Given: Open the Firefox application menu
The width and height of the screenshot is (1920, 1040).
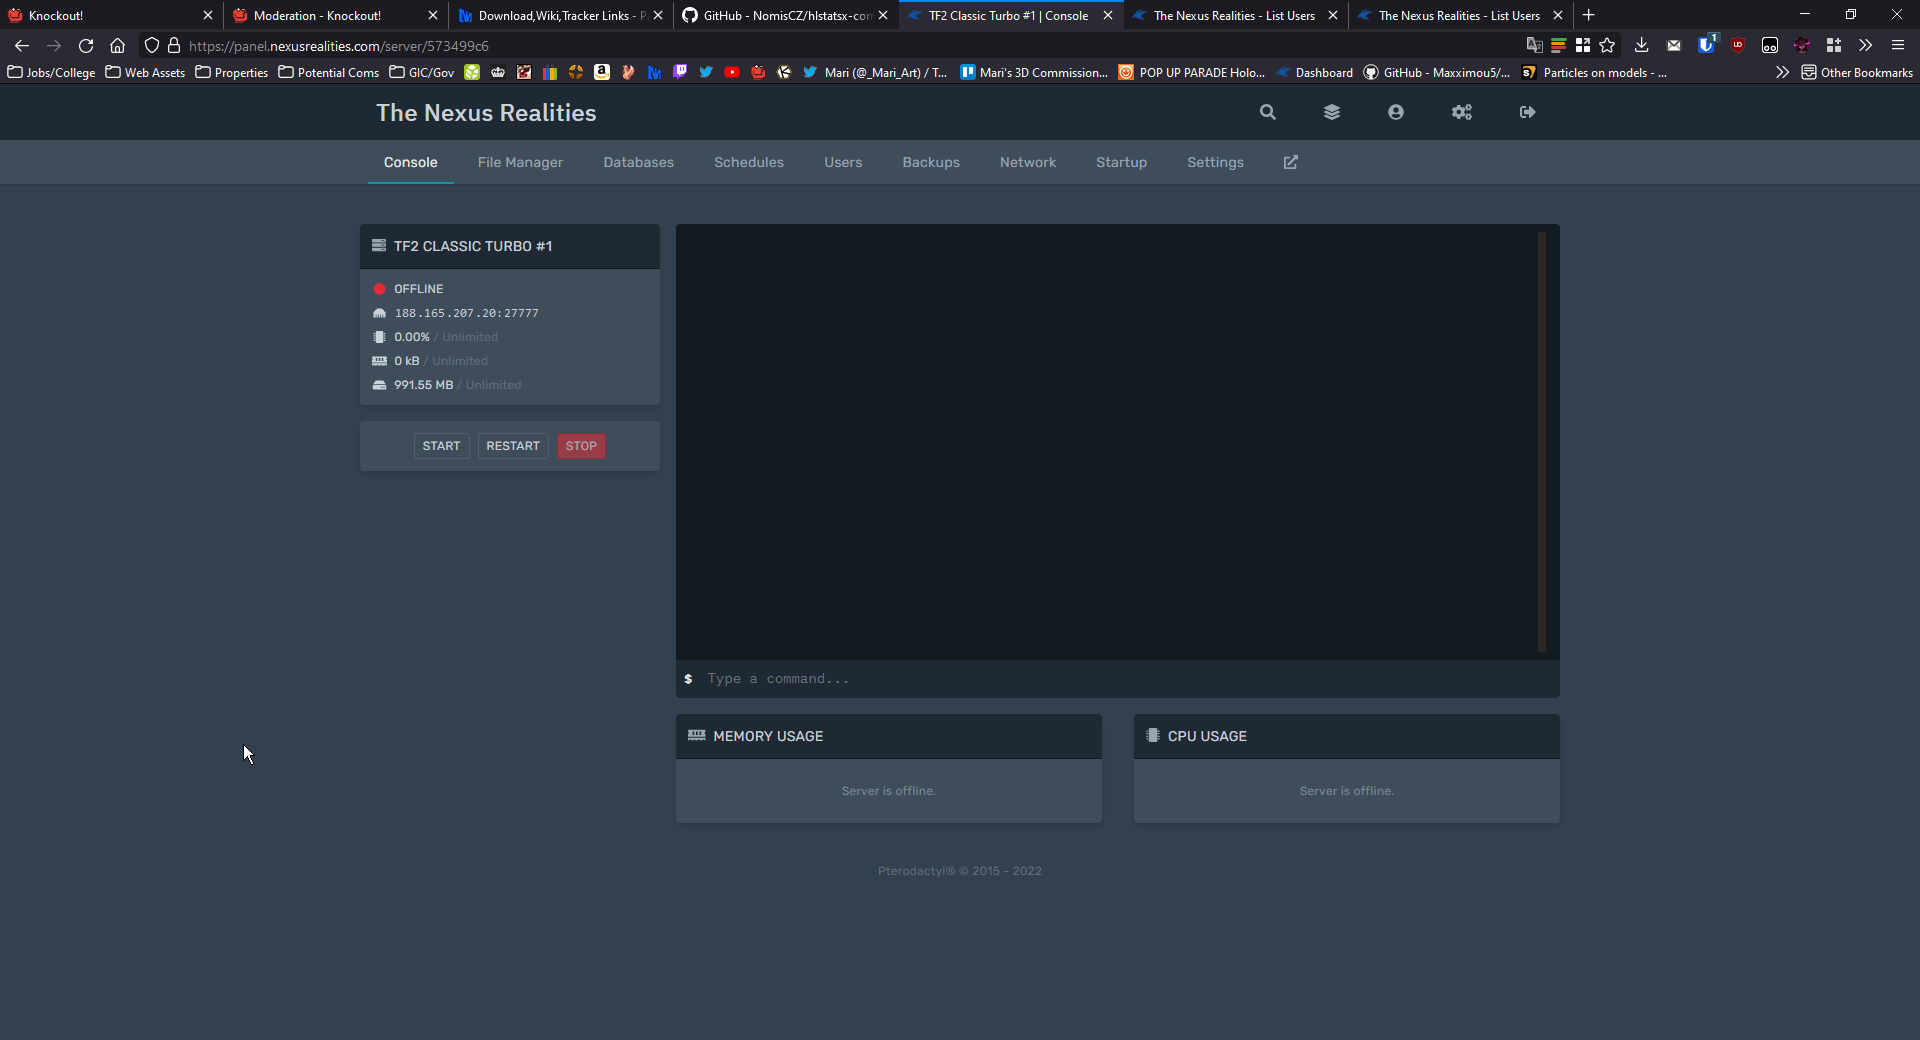Looking at the screenshot, I should pos(1898,45).
